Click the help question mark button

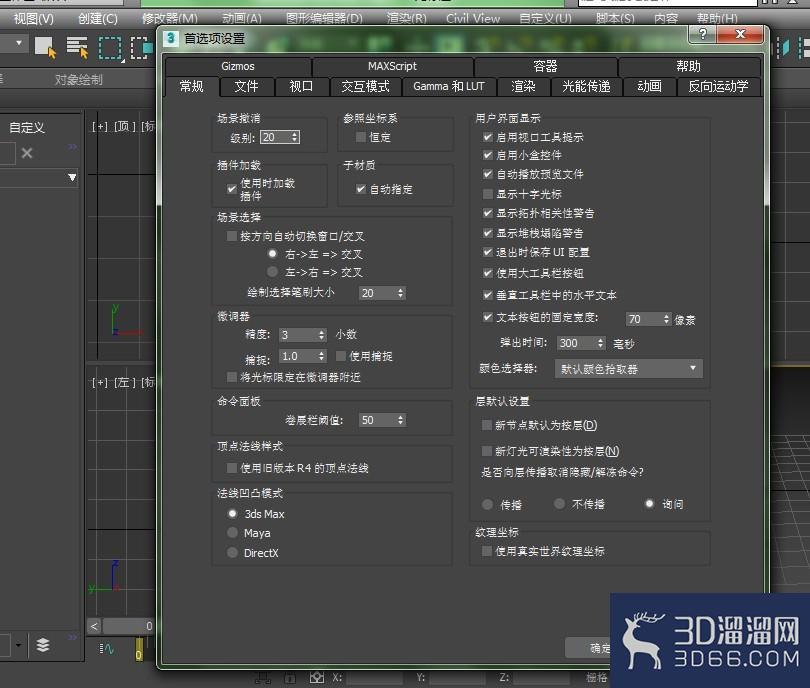[x=703, y=34]
